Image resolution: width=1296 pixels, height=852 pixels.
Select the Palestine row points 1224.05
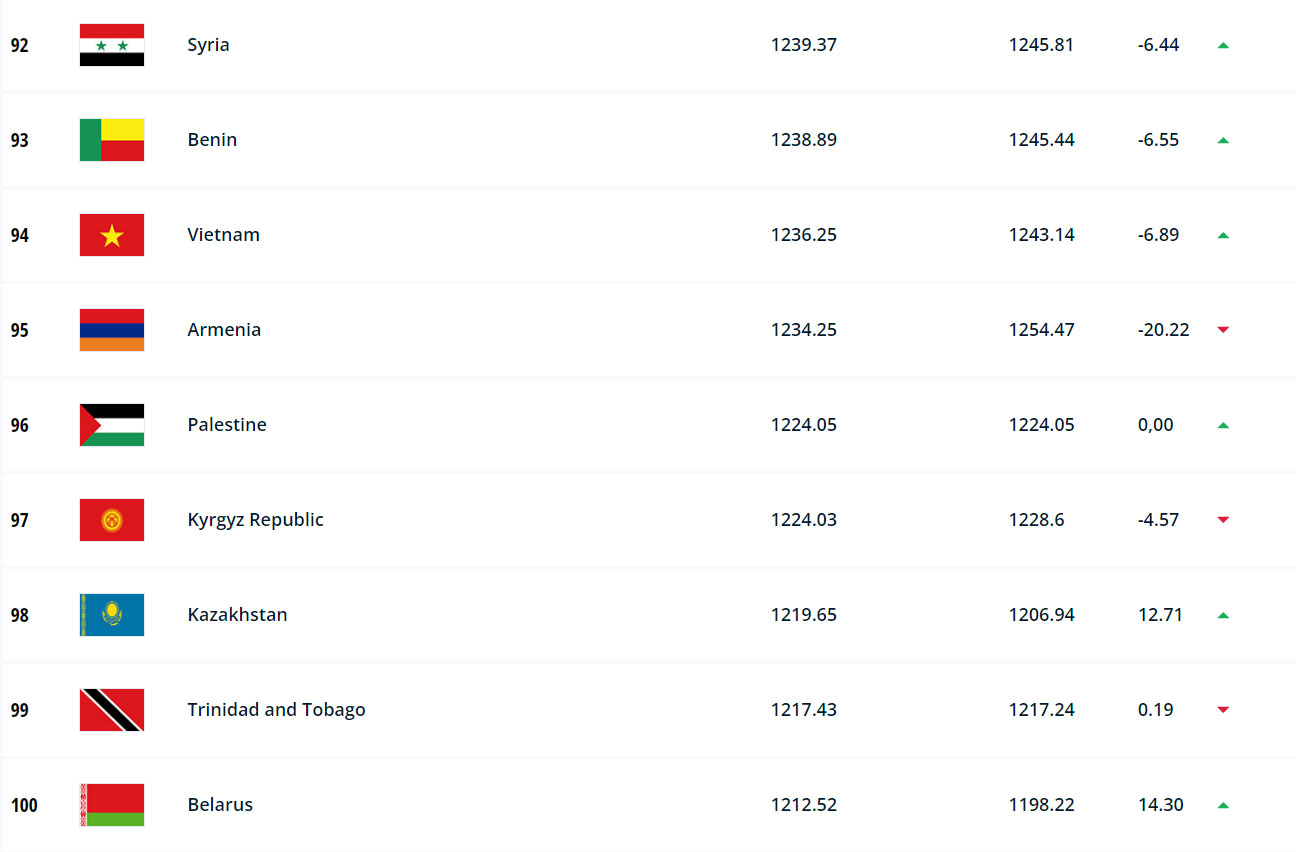click(804, 425)
